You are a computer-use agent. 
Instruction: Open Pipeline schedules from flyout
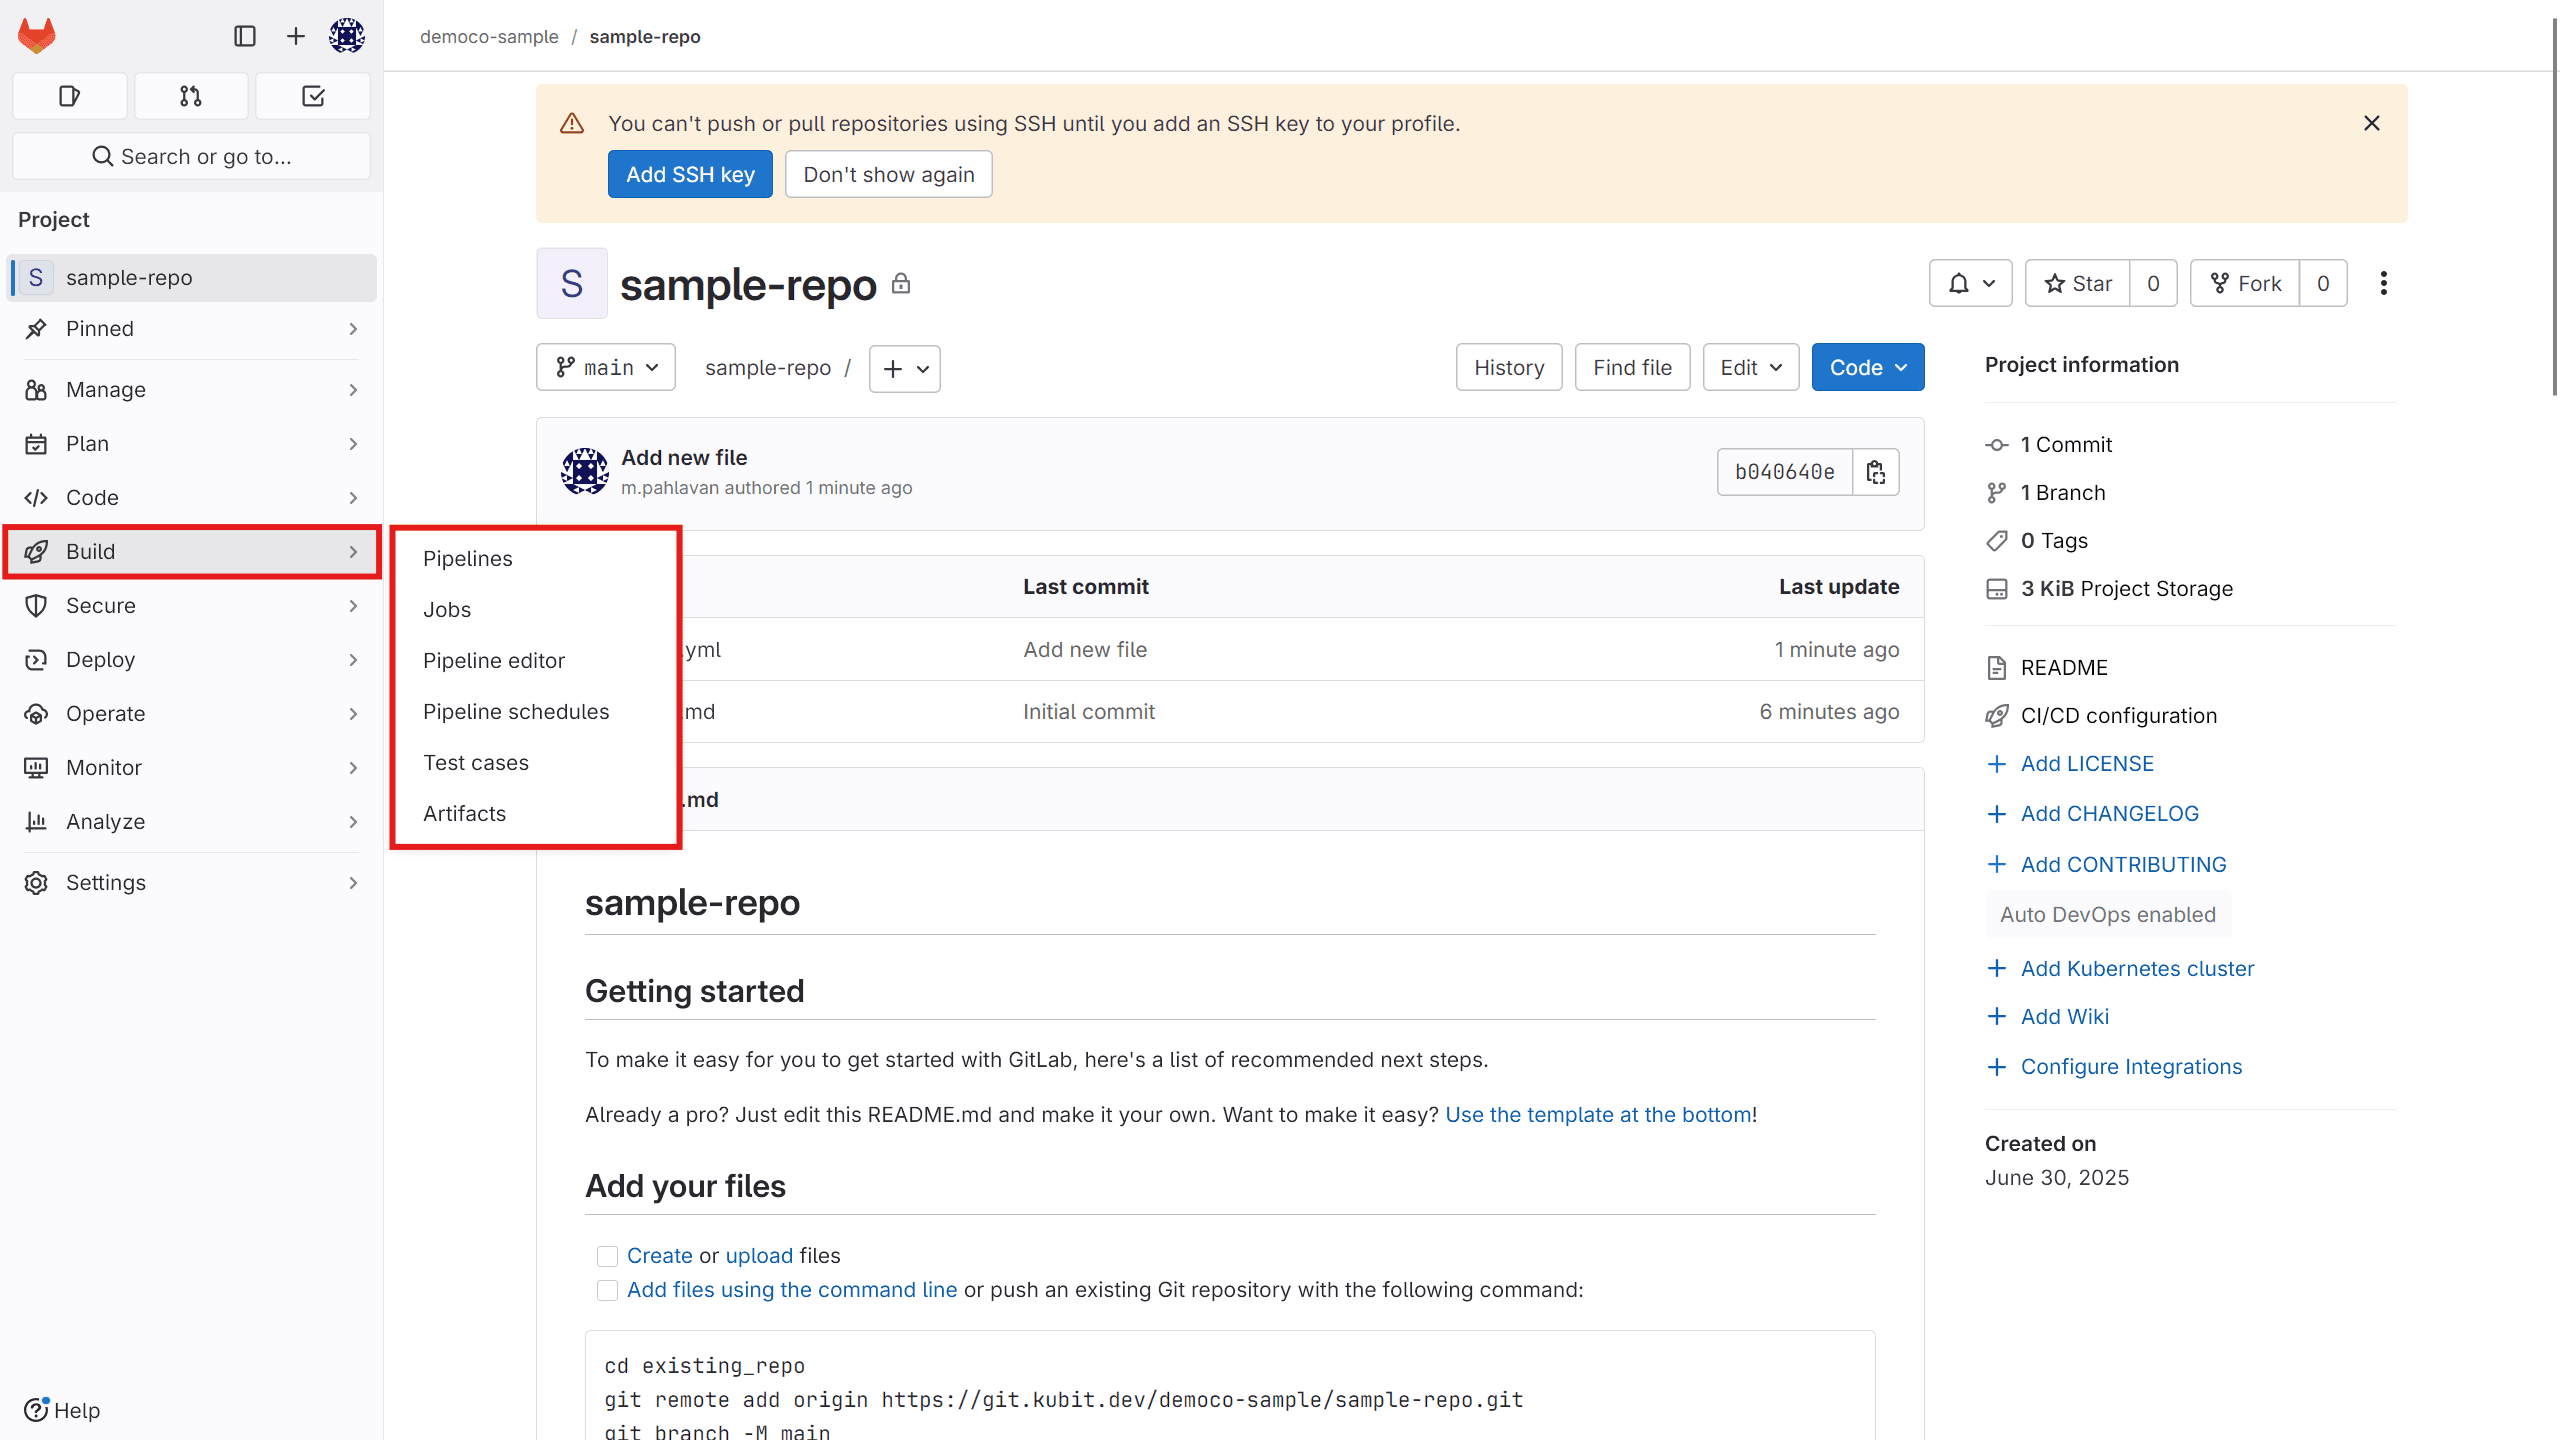(516, 711)
